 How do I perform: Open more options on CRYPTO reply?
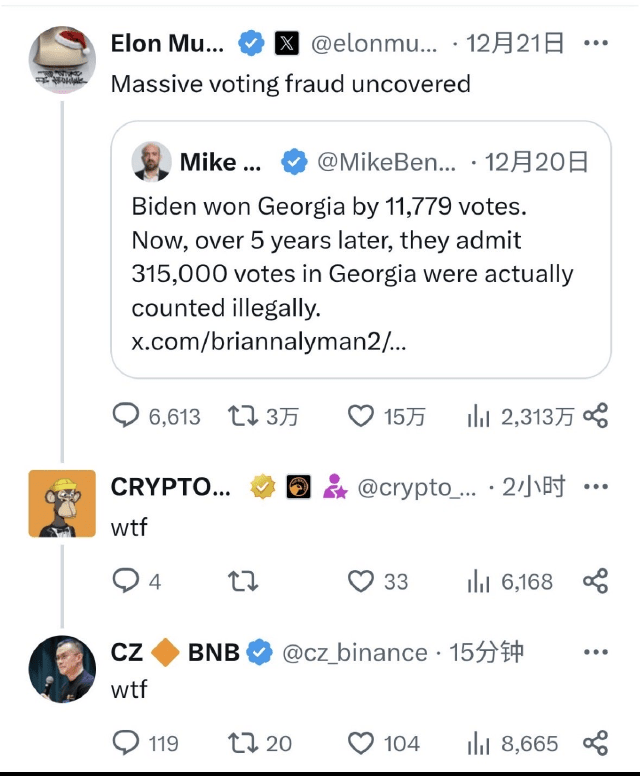tap(595, 487)
